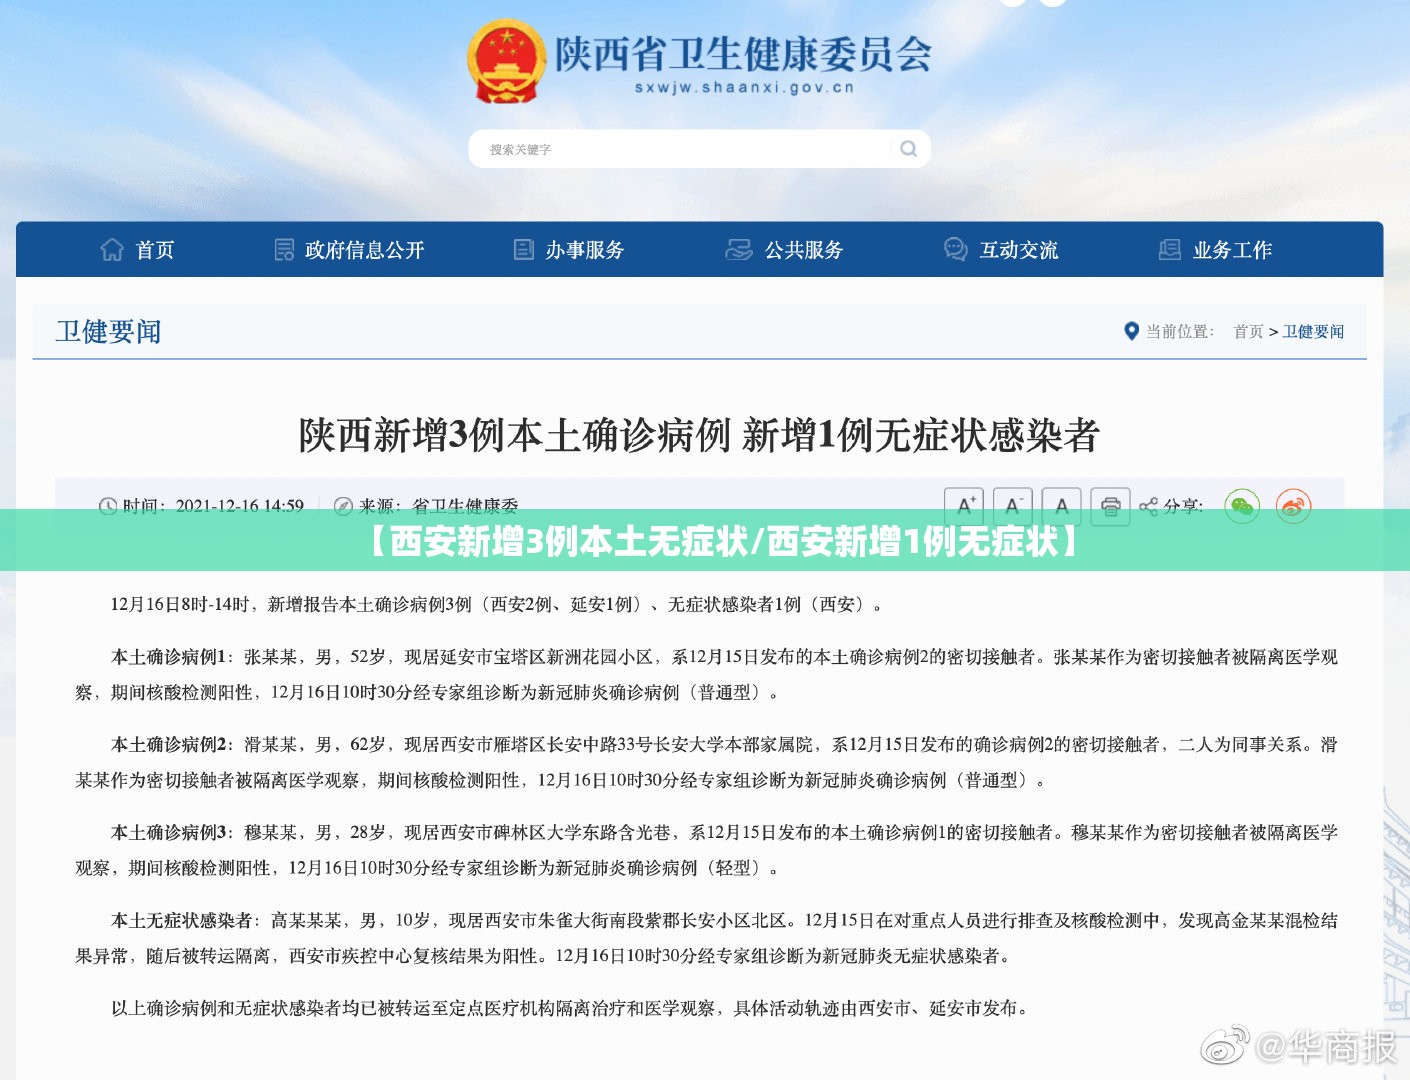The image size is (1410, 1080).
Task: Click the final paragraph 以上确诊病例和无症状感染者
Action: coord(570,1008)
